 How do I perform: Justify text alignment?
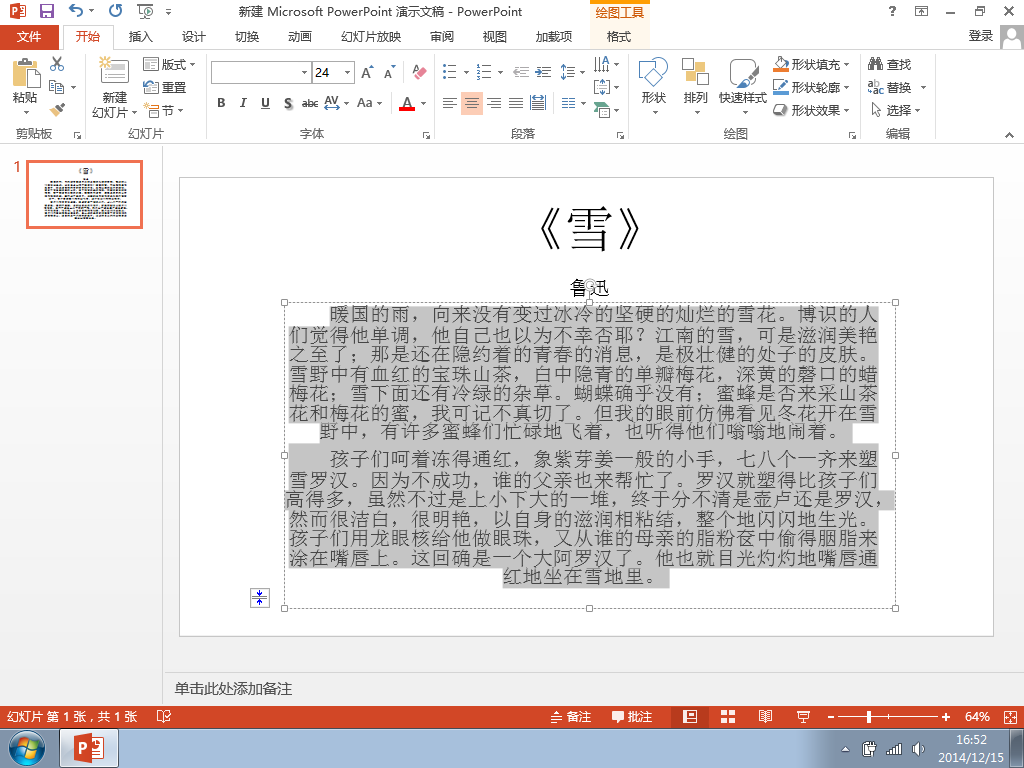(516, 103)
